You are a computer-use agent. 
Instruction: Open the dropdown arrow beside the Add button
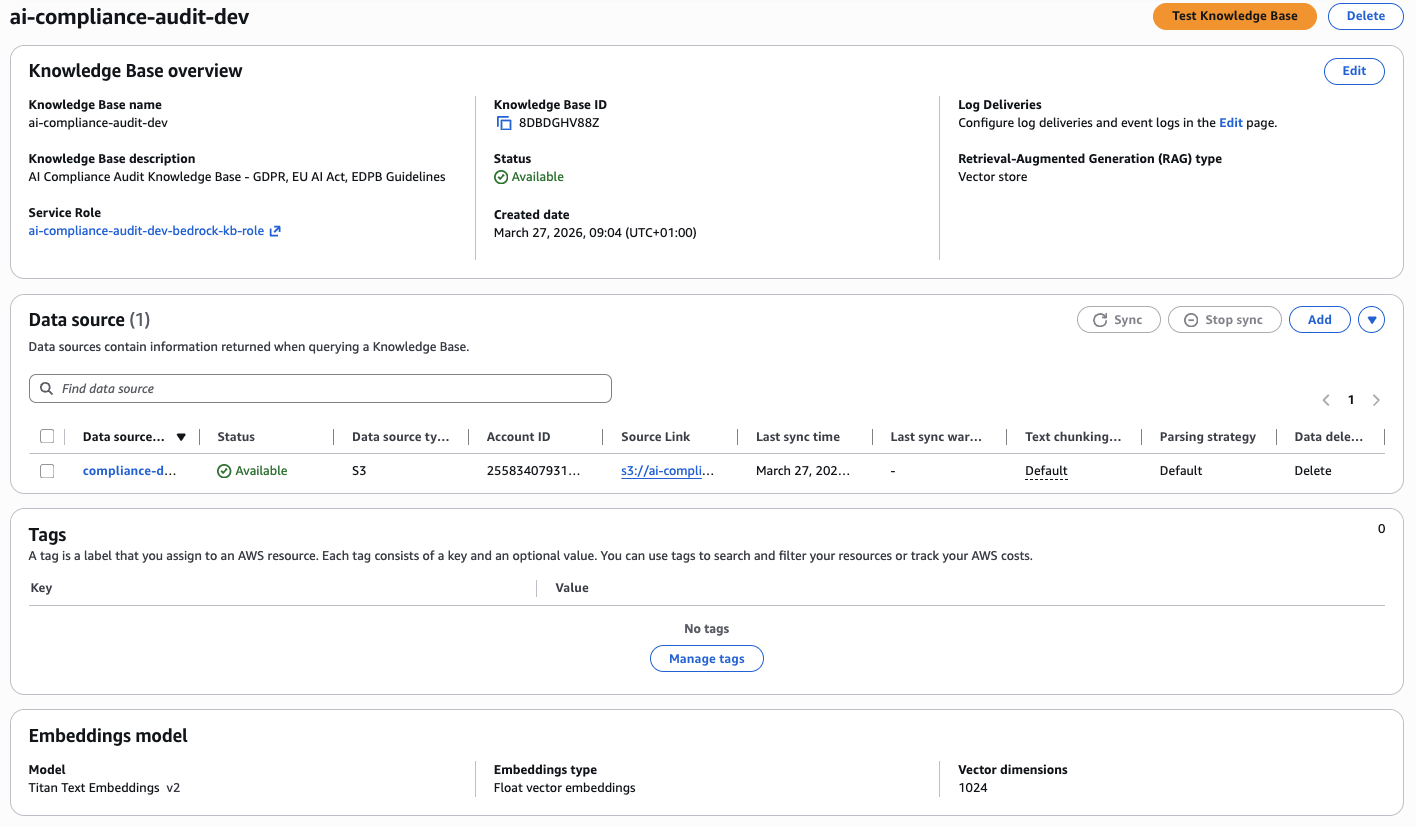tap(1371, 319)
